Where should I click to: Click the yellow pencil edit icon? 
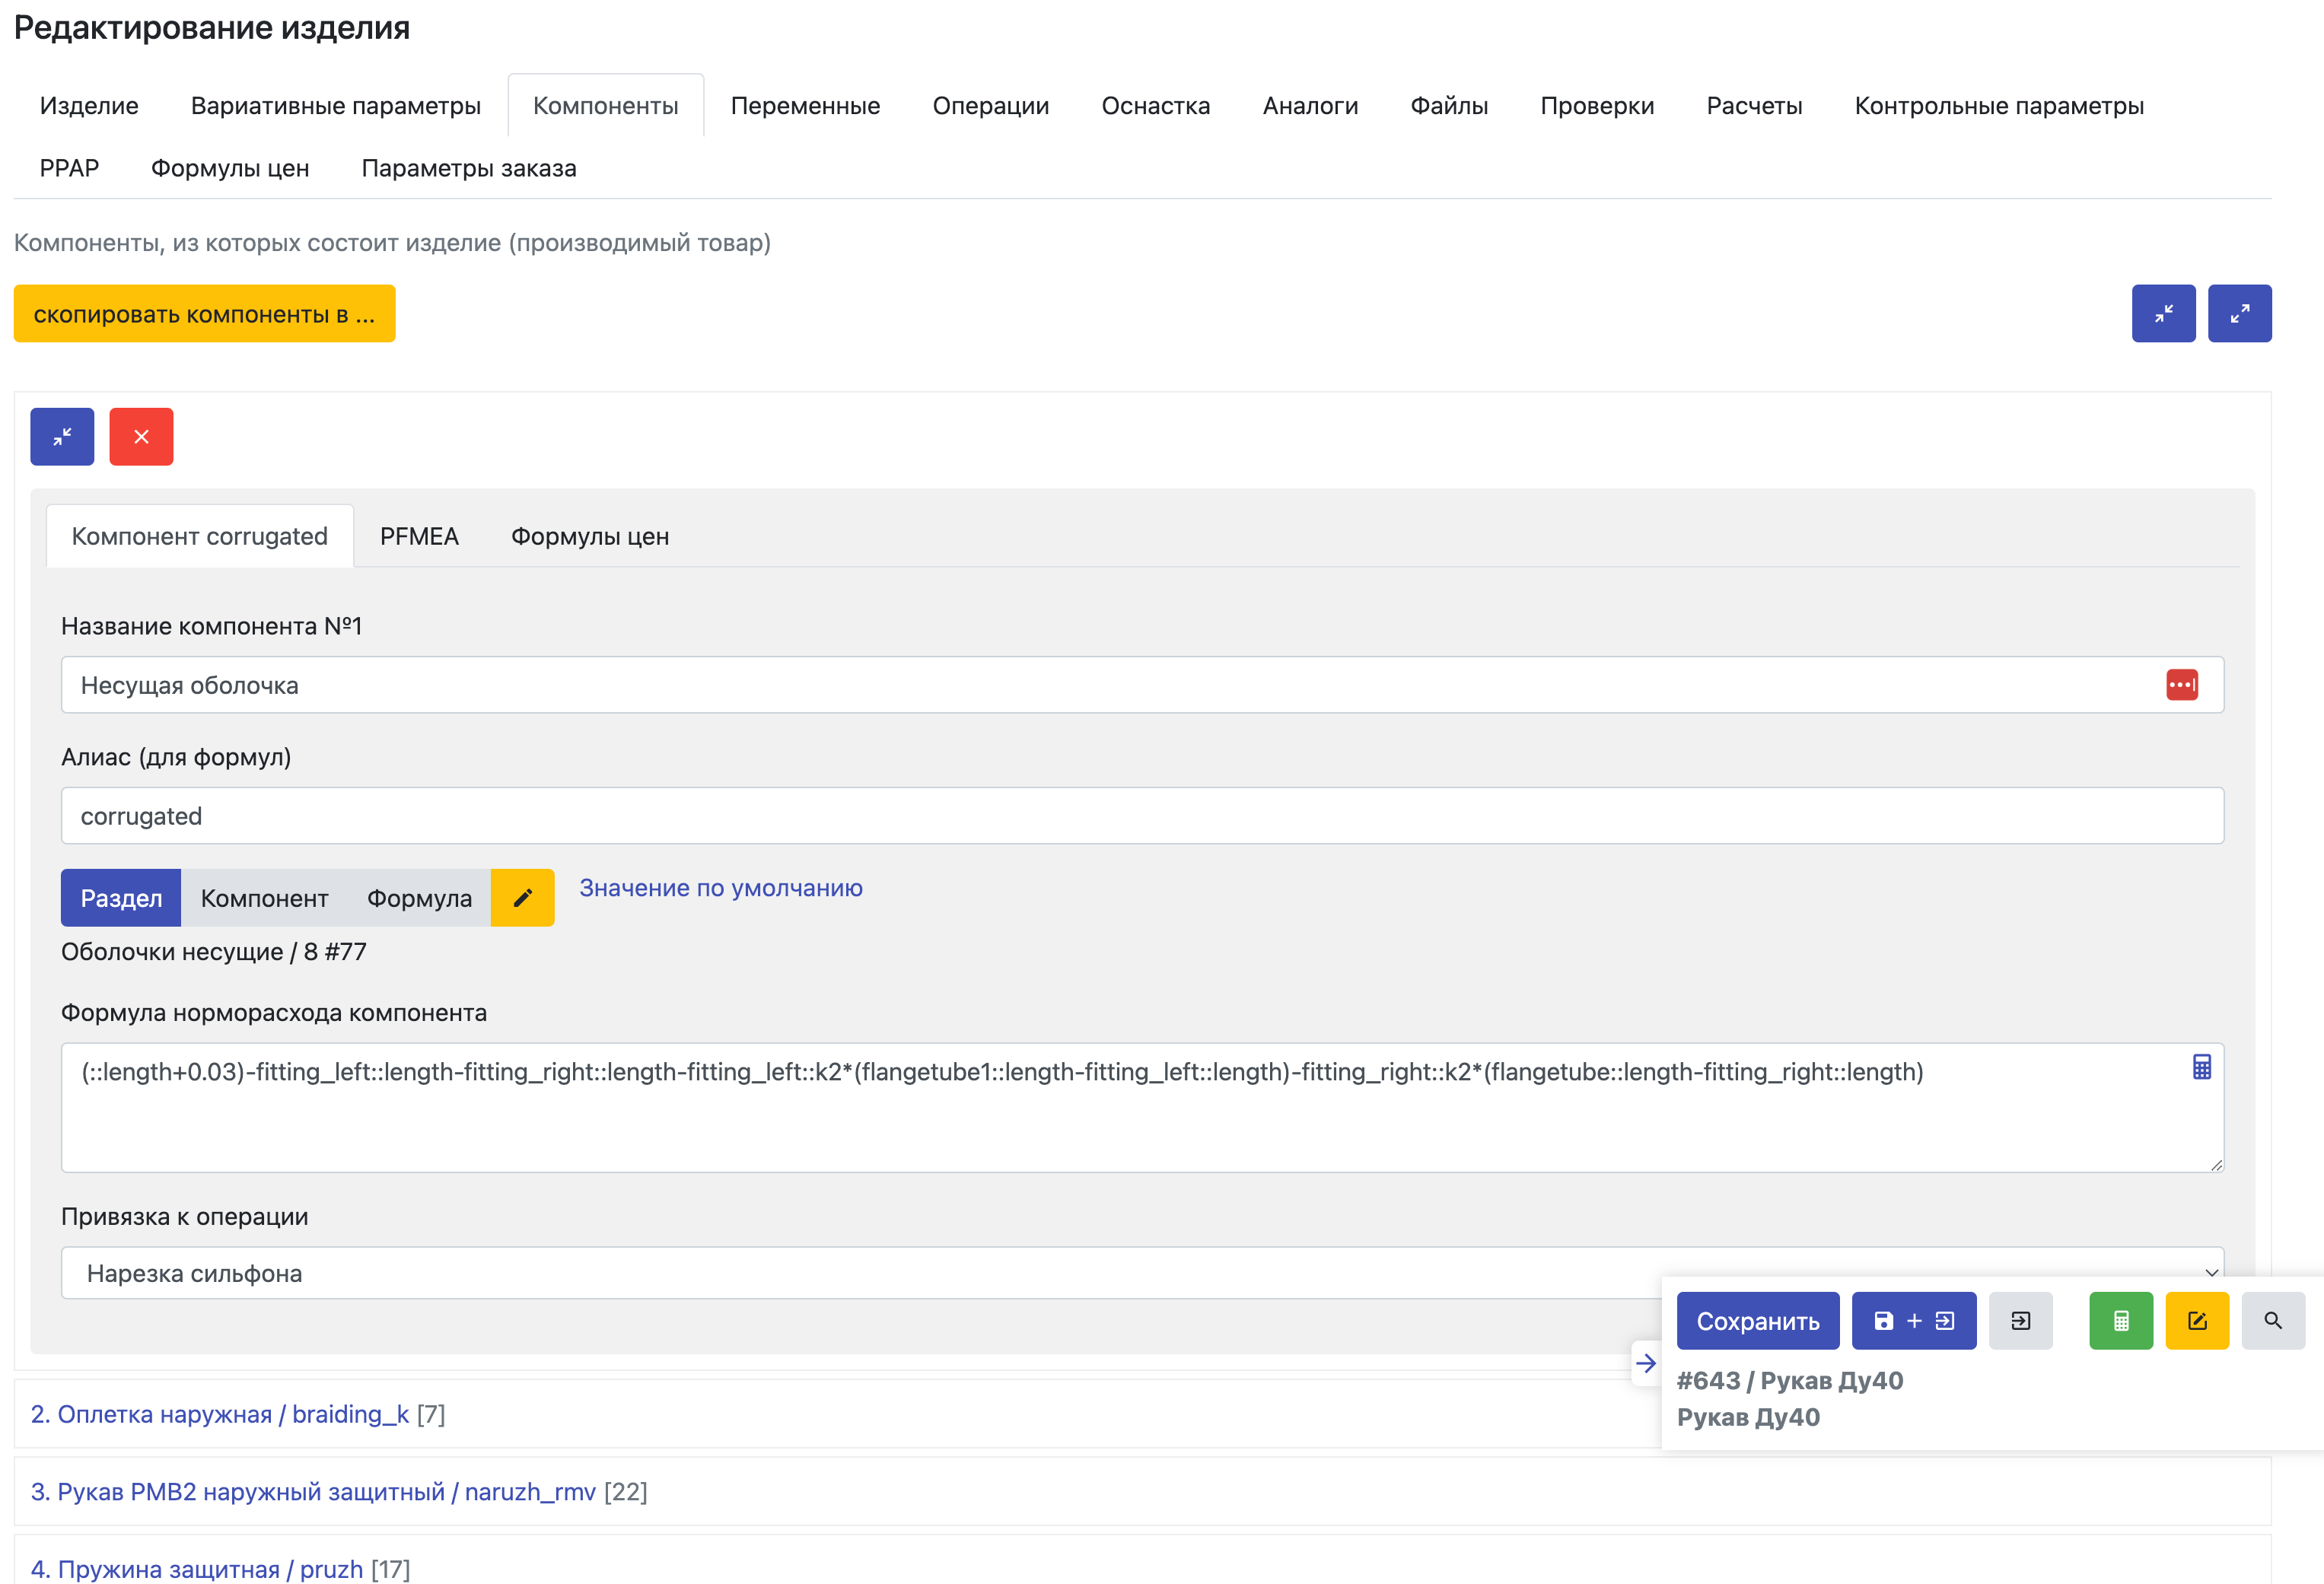[522, 897]
